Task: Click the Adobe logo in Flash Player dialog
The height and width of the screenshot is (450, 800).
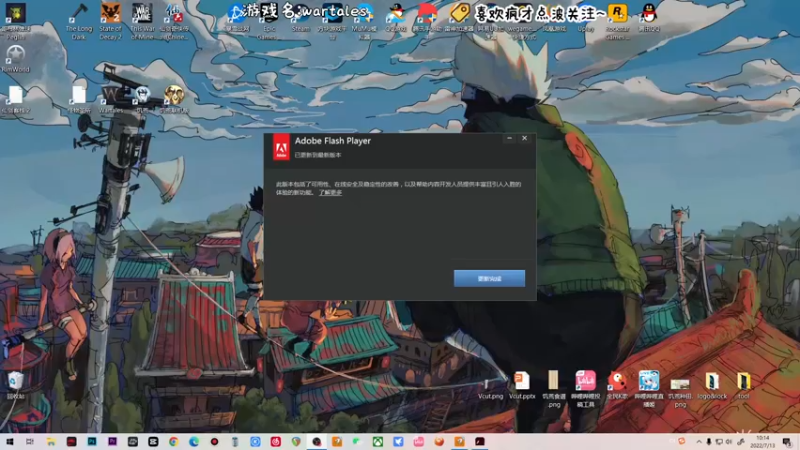Action: pyautogui.click(x=281, y=147)
